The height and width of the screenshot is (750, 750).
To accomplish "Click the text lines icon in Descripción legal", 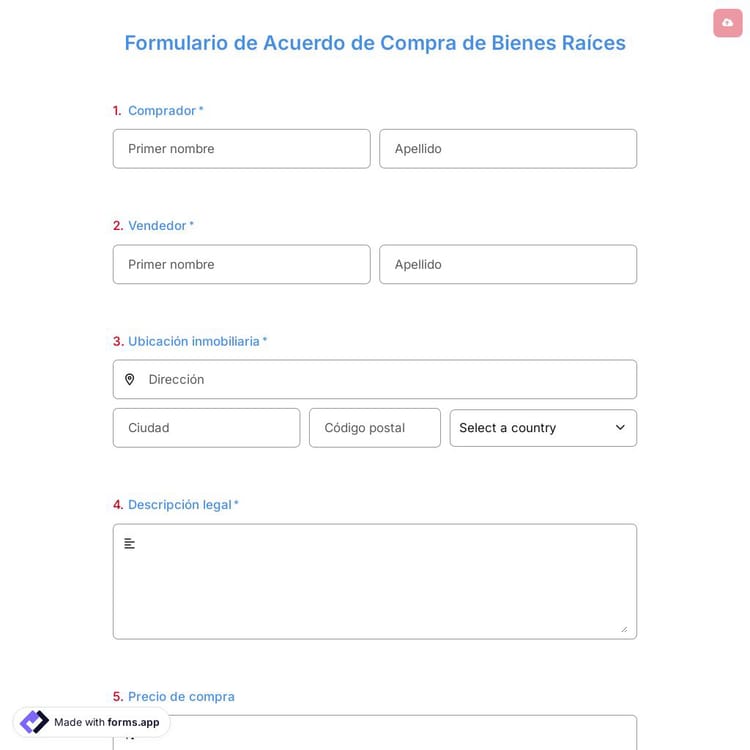I will [129, 544].
